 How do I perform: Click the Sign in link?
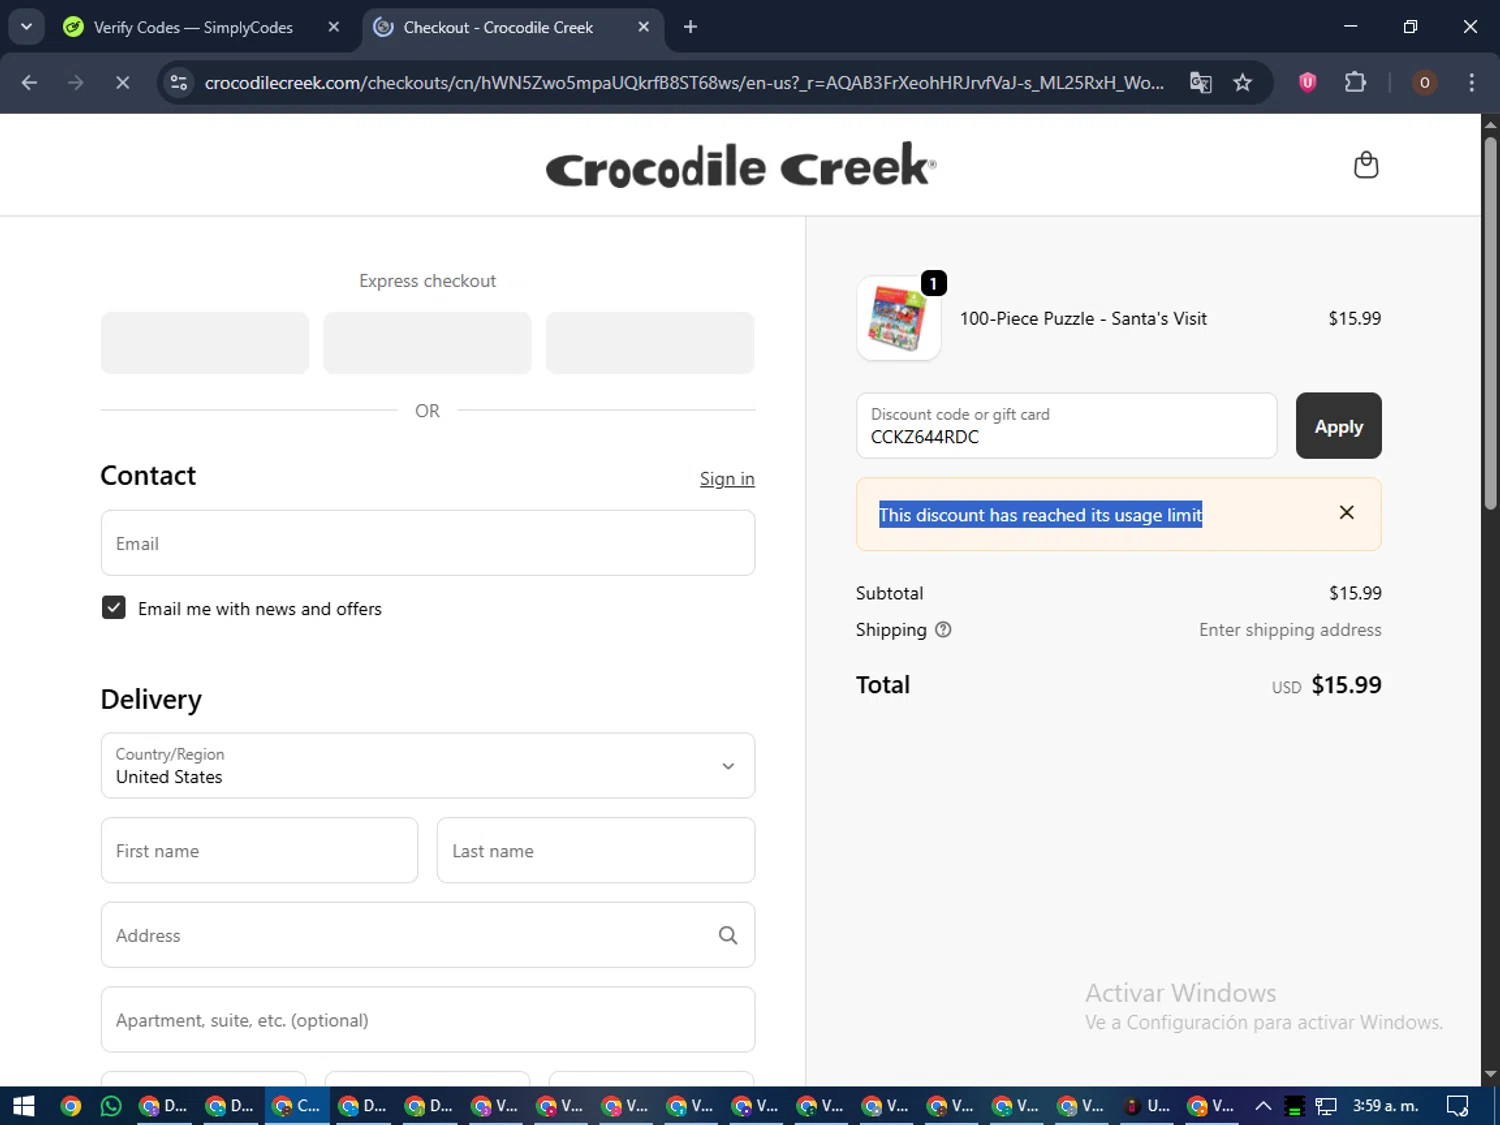(727, 479)
